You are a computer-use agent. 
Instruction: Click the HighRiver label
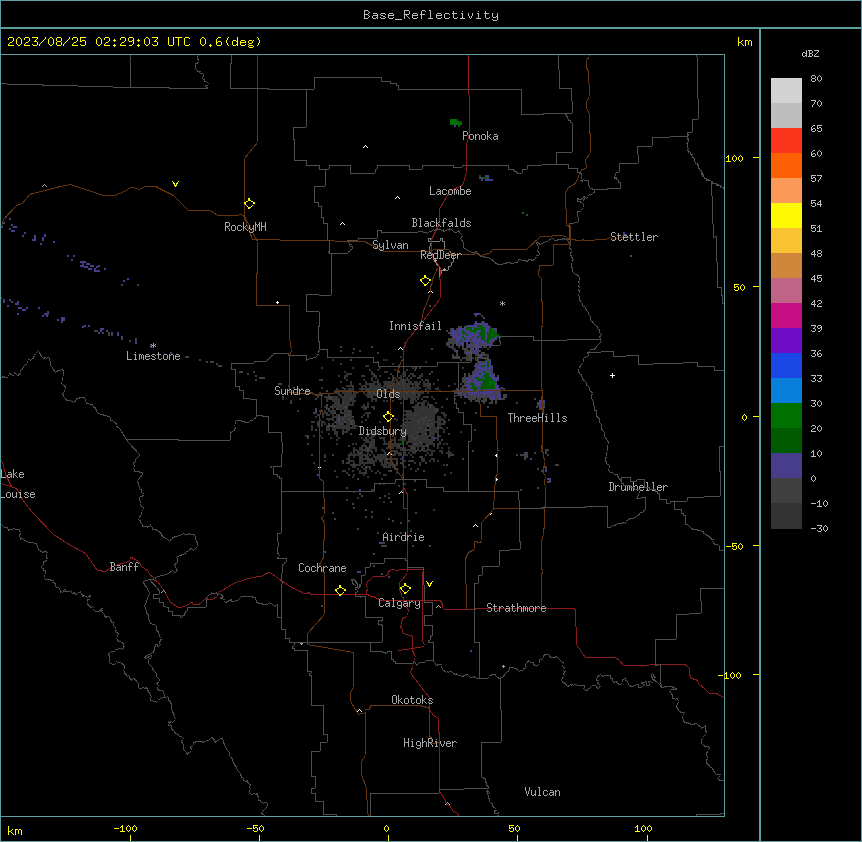430,743
